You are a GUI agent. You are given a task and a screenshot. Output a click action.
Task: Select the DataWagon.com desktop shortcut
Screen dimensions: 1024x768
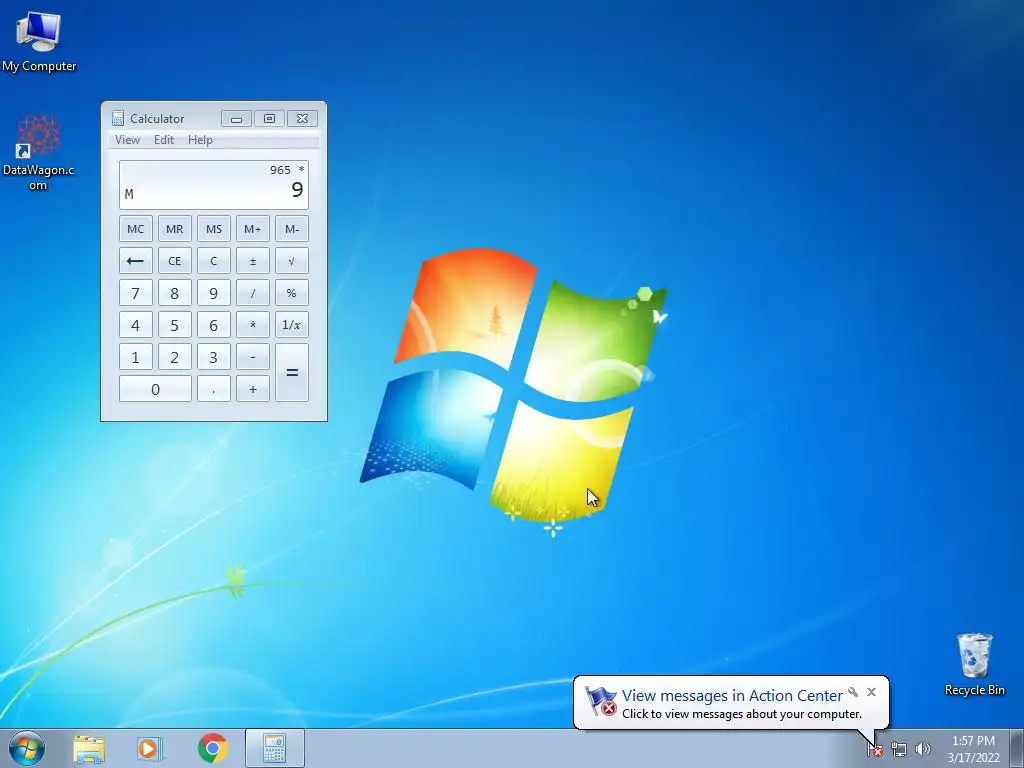click(x=39, y=152)
